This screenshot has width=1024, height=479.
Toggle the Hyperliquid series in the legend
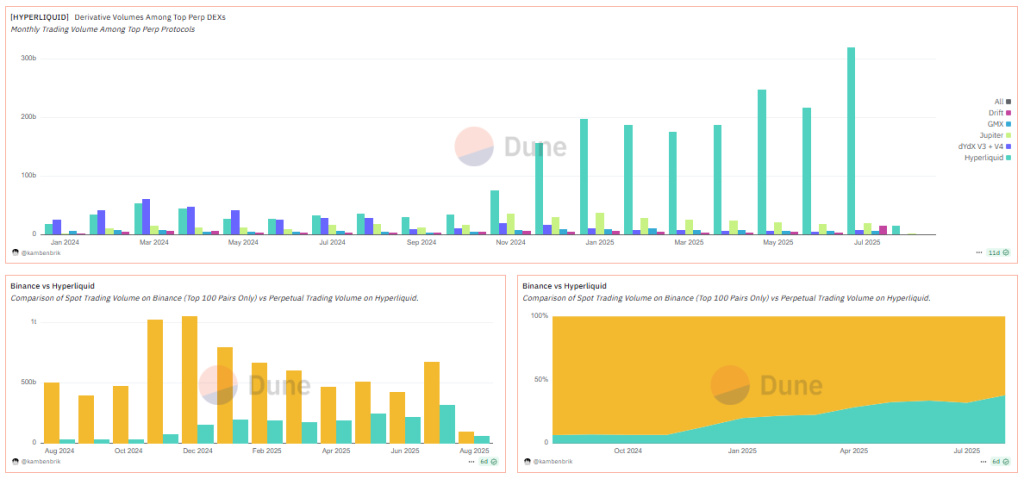988,157
